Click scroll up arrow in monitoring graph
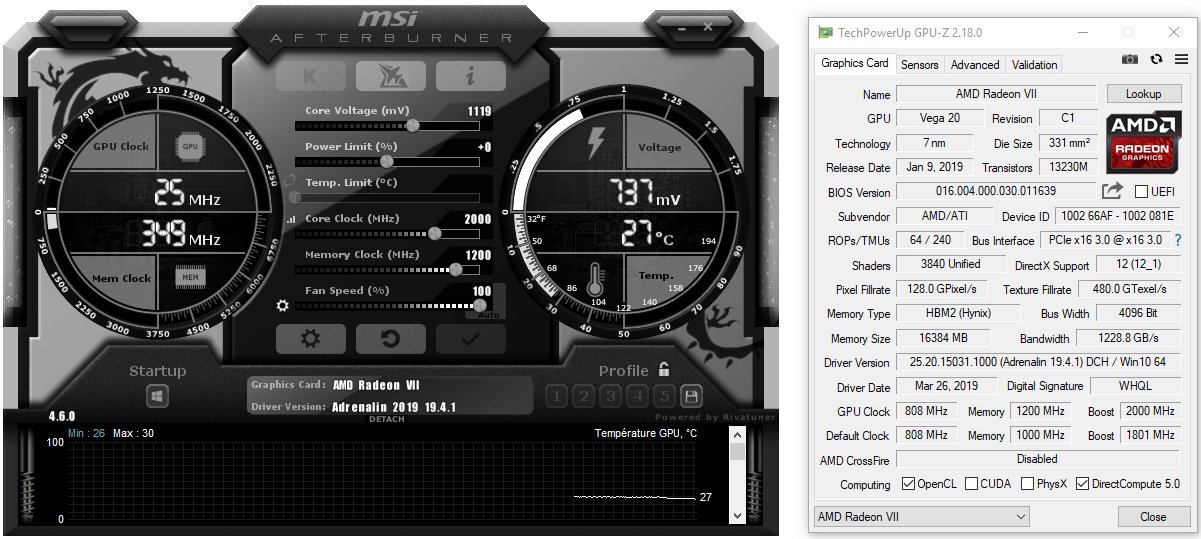1201x539 pixels. (x=738, y=436)
